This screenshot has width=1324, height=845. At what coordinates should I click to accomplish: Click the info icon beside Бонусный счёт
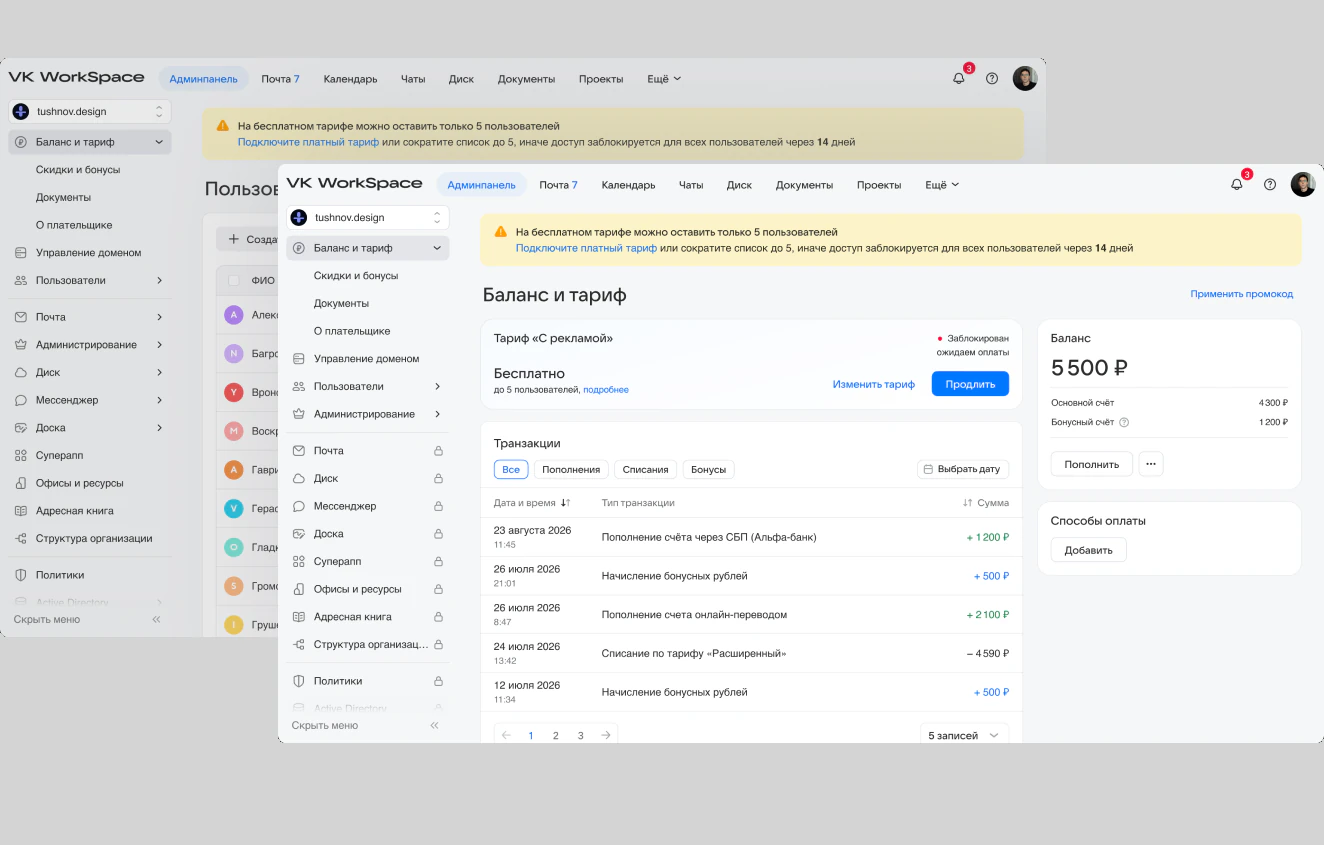point(1124,422)
